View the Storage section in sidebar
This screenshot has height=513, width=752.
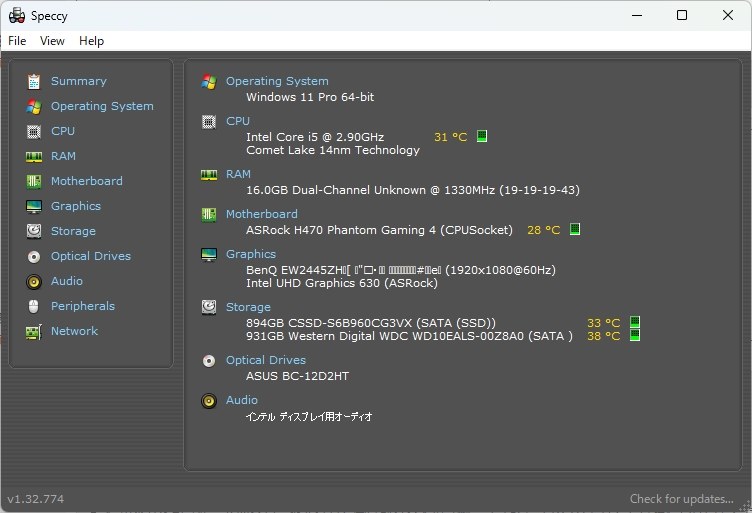73,231
